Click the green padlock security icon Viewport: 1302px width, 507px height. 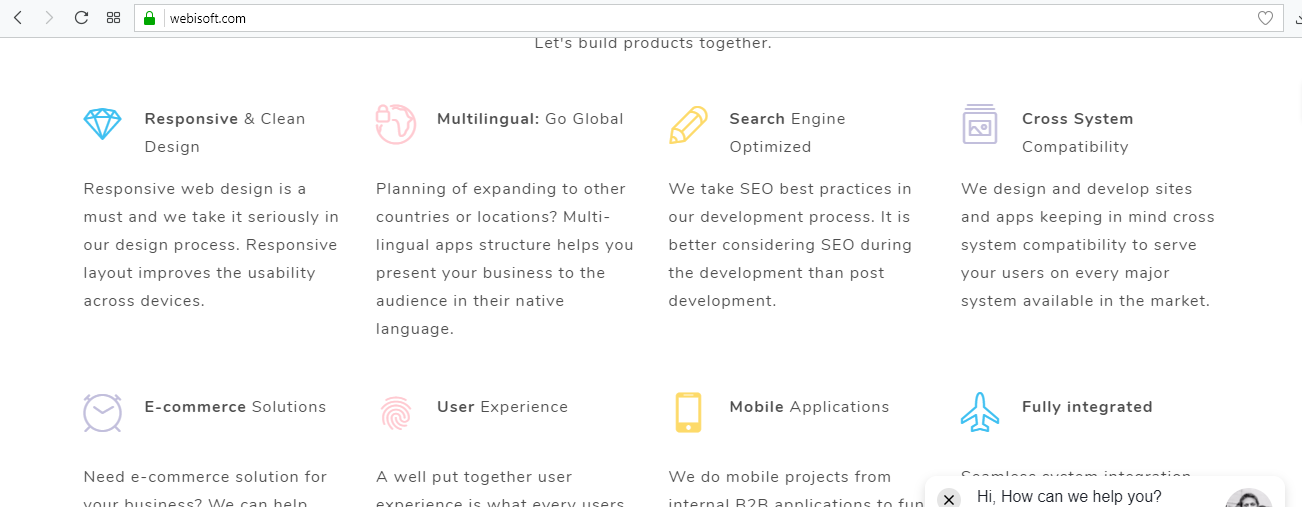[150, 18]
